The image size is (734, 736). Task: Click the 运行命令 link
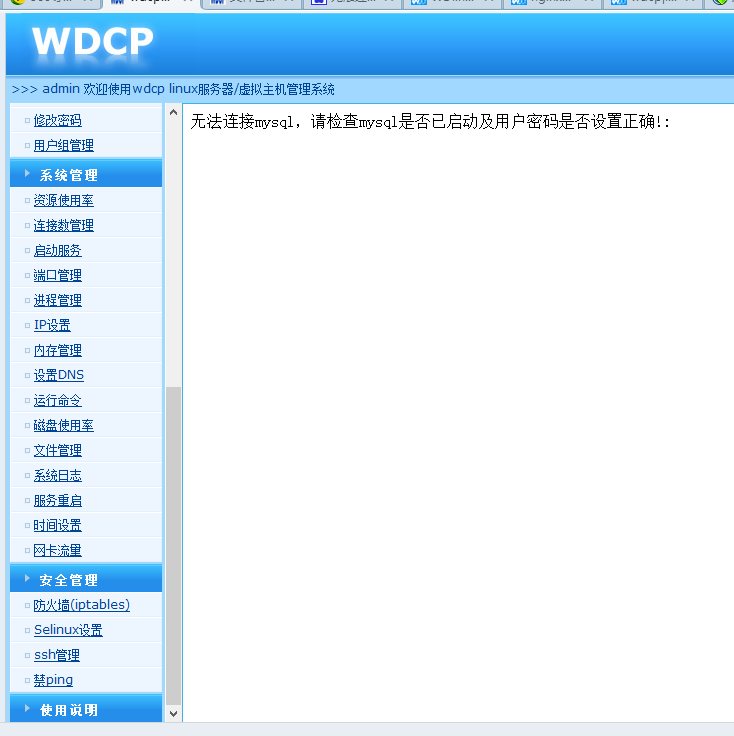(57, 400)
